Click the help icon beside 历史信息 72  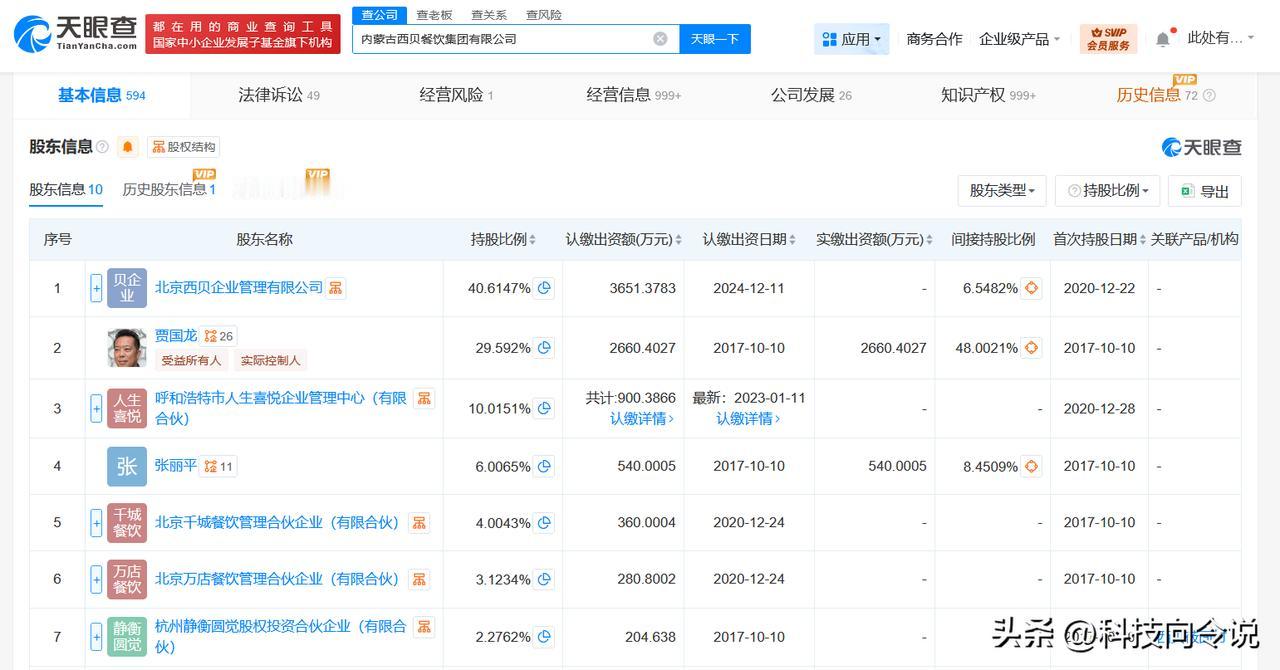pyautogui.click(x=1209, y=96)
